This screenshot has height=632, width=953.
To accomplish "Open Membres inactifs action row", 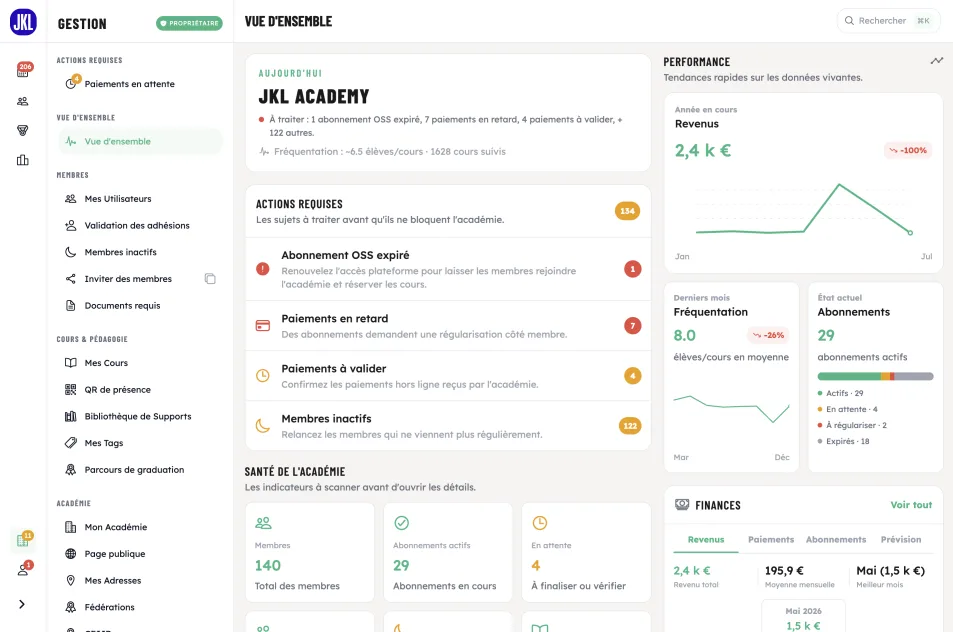I will (x=448, y=426).
